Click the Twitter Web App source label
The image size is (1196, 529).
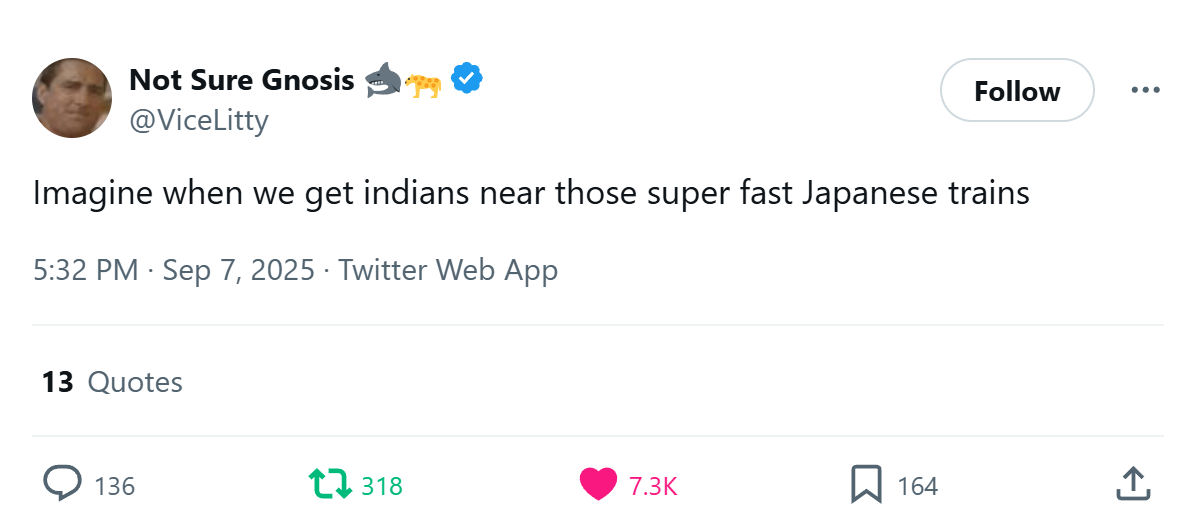coord(448,270)
